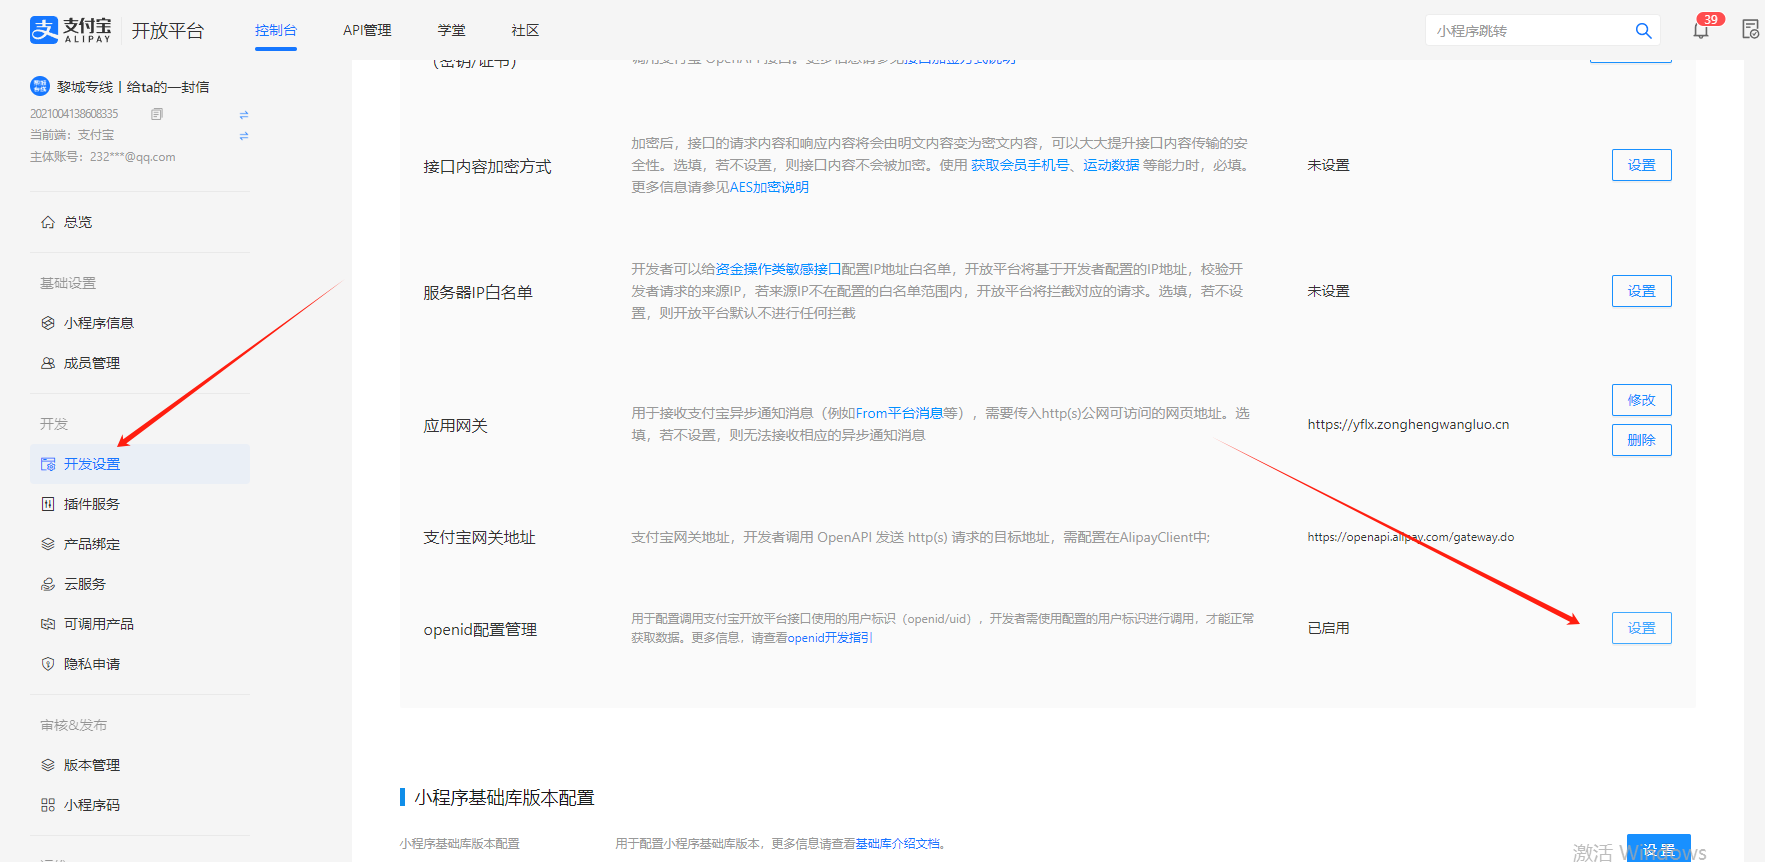Viewport: 1765px width, 862px height.
Task: Click the openapi gateway.do address text
Action: (1410, 537)
